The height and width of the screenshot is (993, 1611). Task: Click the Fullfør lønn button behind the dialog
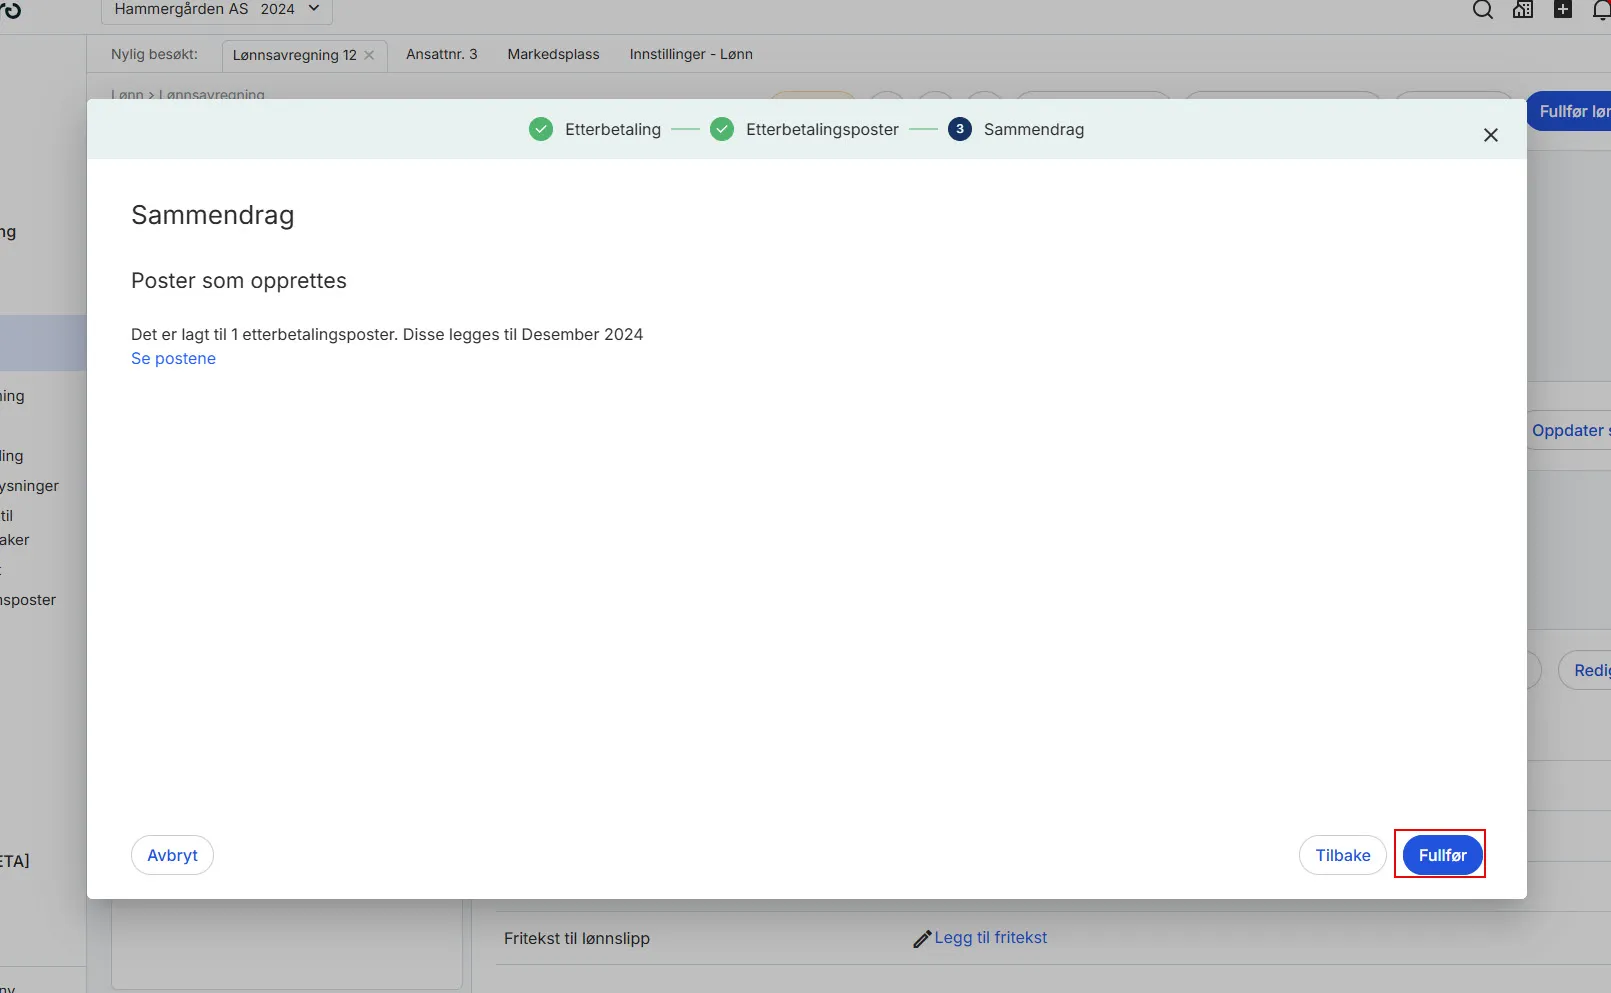[1569, 111]
